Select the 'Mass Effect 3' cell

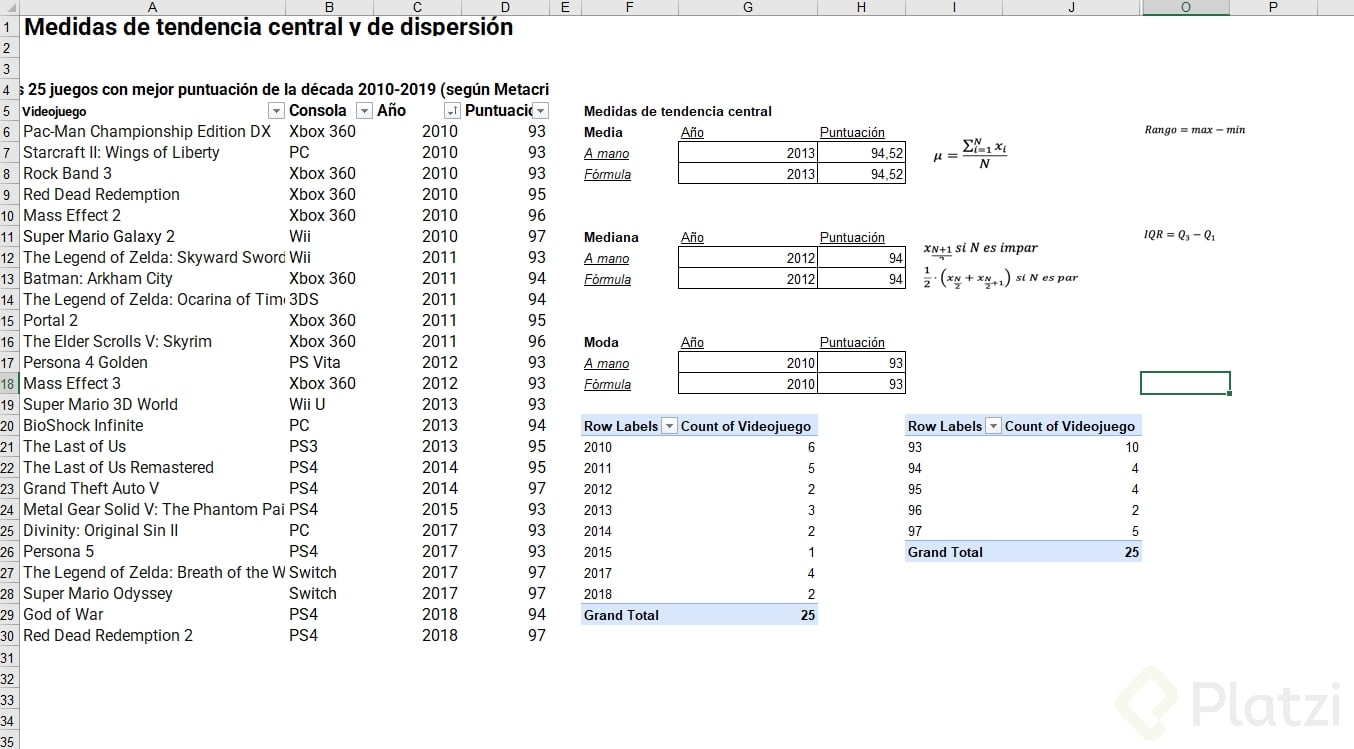click(151, 383)
